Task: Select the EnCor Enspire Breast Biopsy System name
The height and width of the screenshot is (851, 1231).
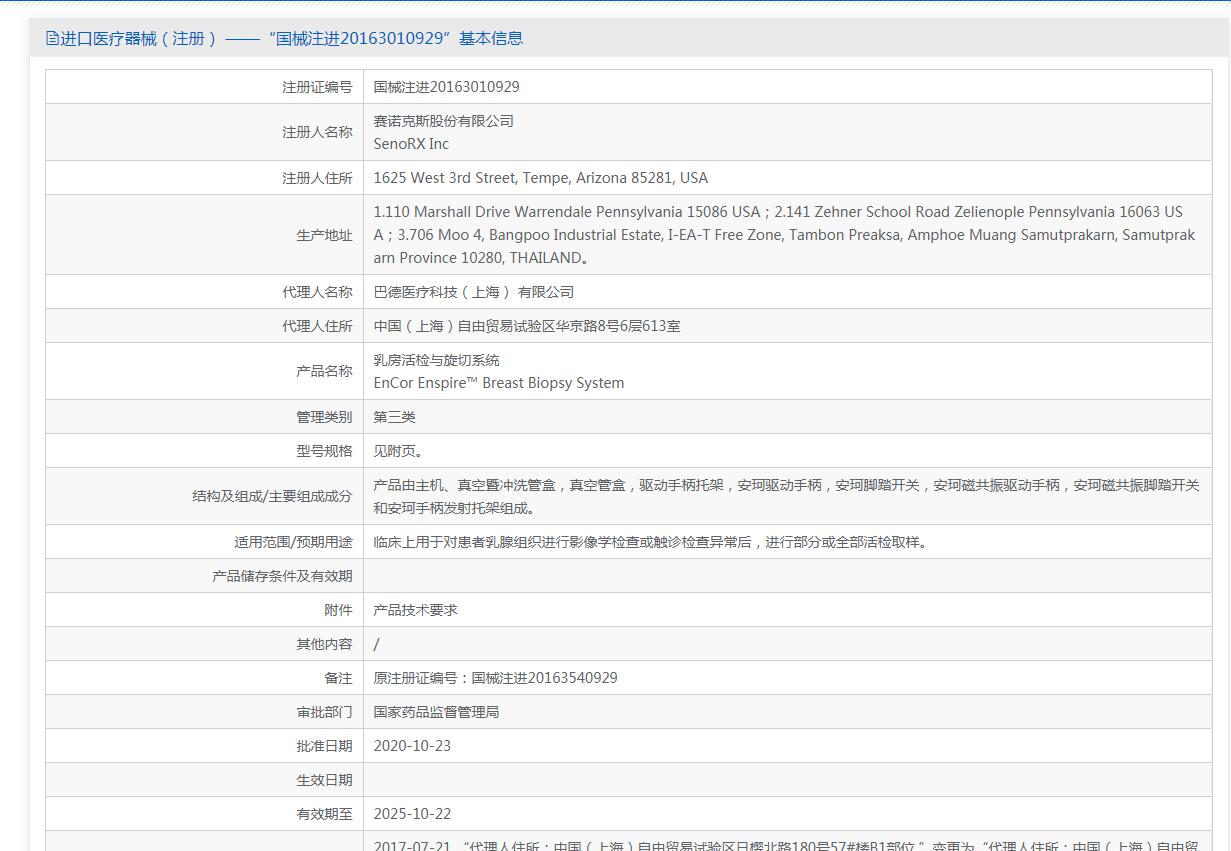Action: click(x=498, y=383)
